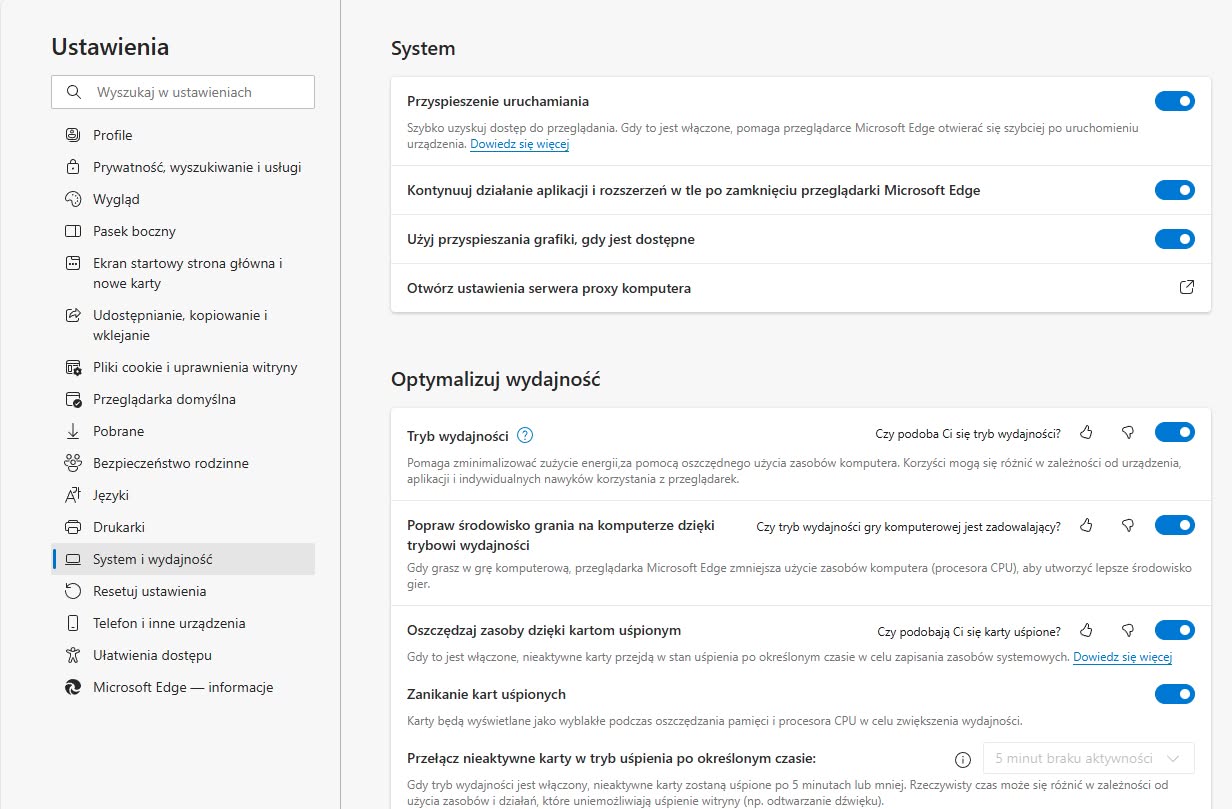This screenshot has width=1232, height=809.
Task: Click the external link icon for proxy settings
Action: (x=1186, y=288)
